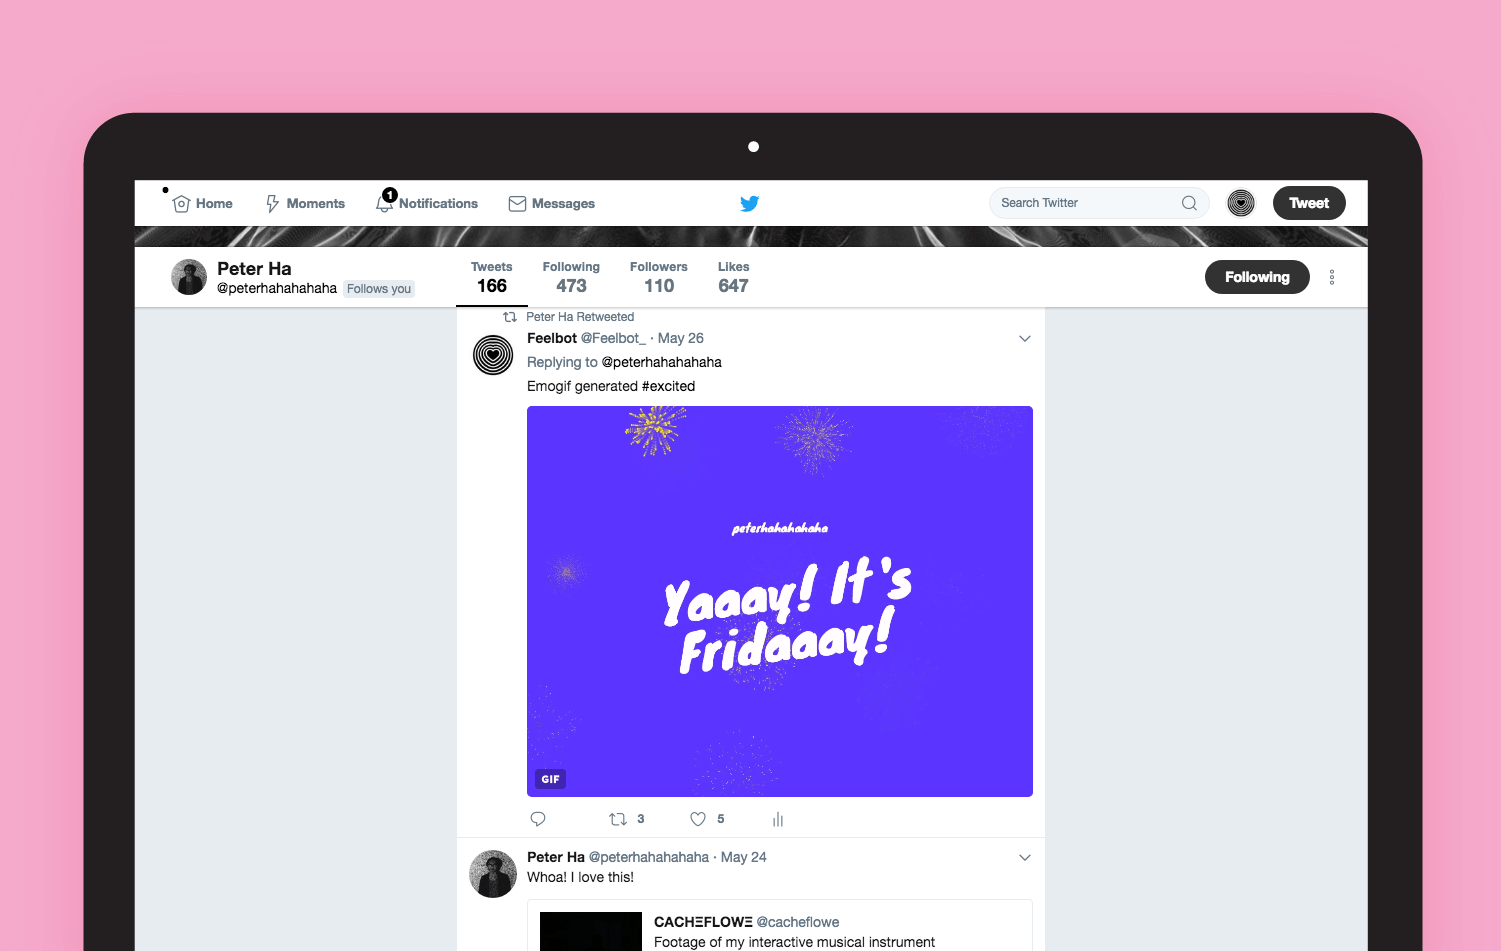Open the #excited hashtag link
Image resolution: width=1501 pixels, height=951 pixels.
tap(668, 386)
